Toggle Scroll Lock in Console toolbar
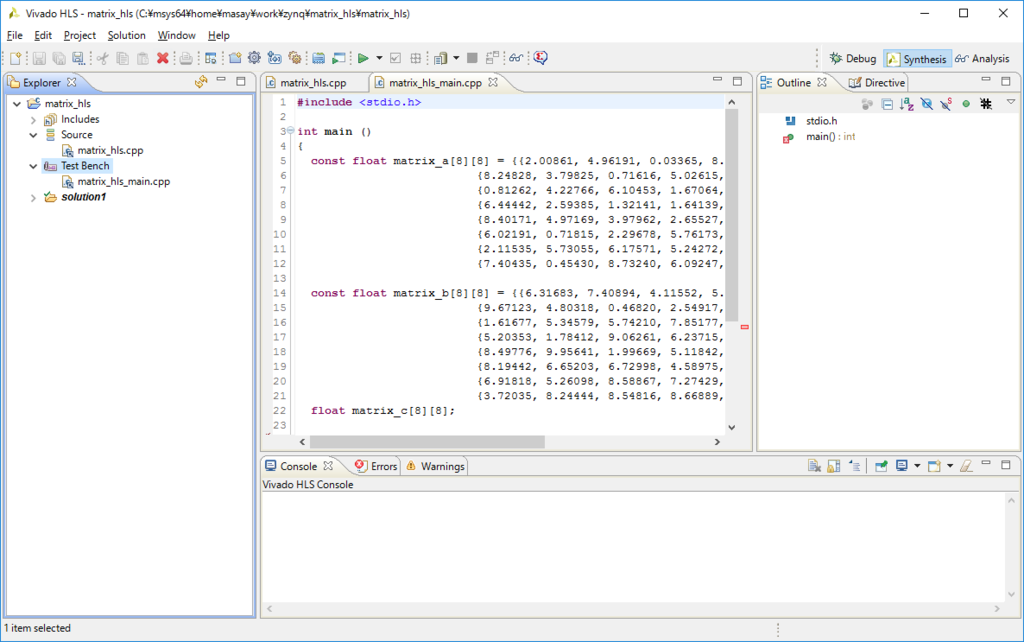The width and height of the screenshot is (1024, 642). pos(833,466)
